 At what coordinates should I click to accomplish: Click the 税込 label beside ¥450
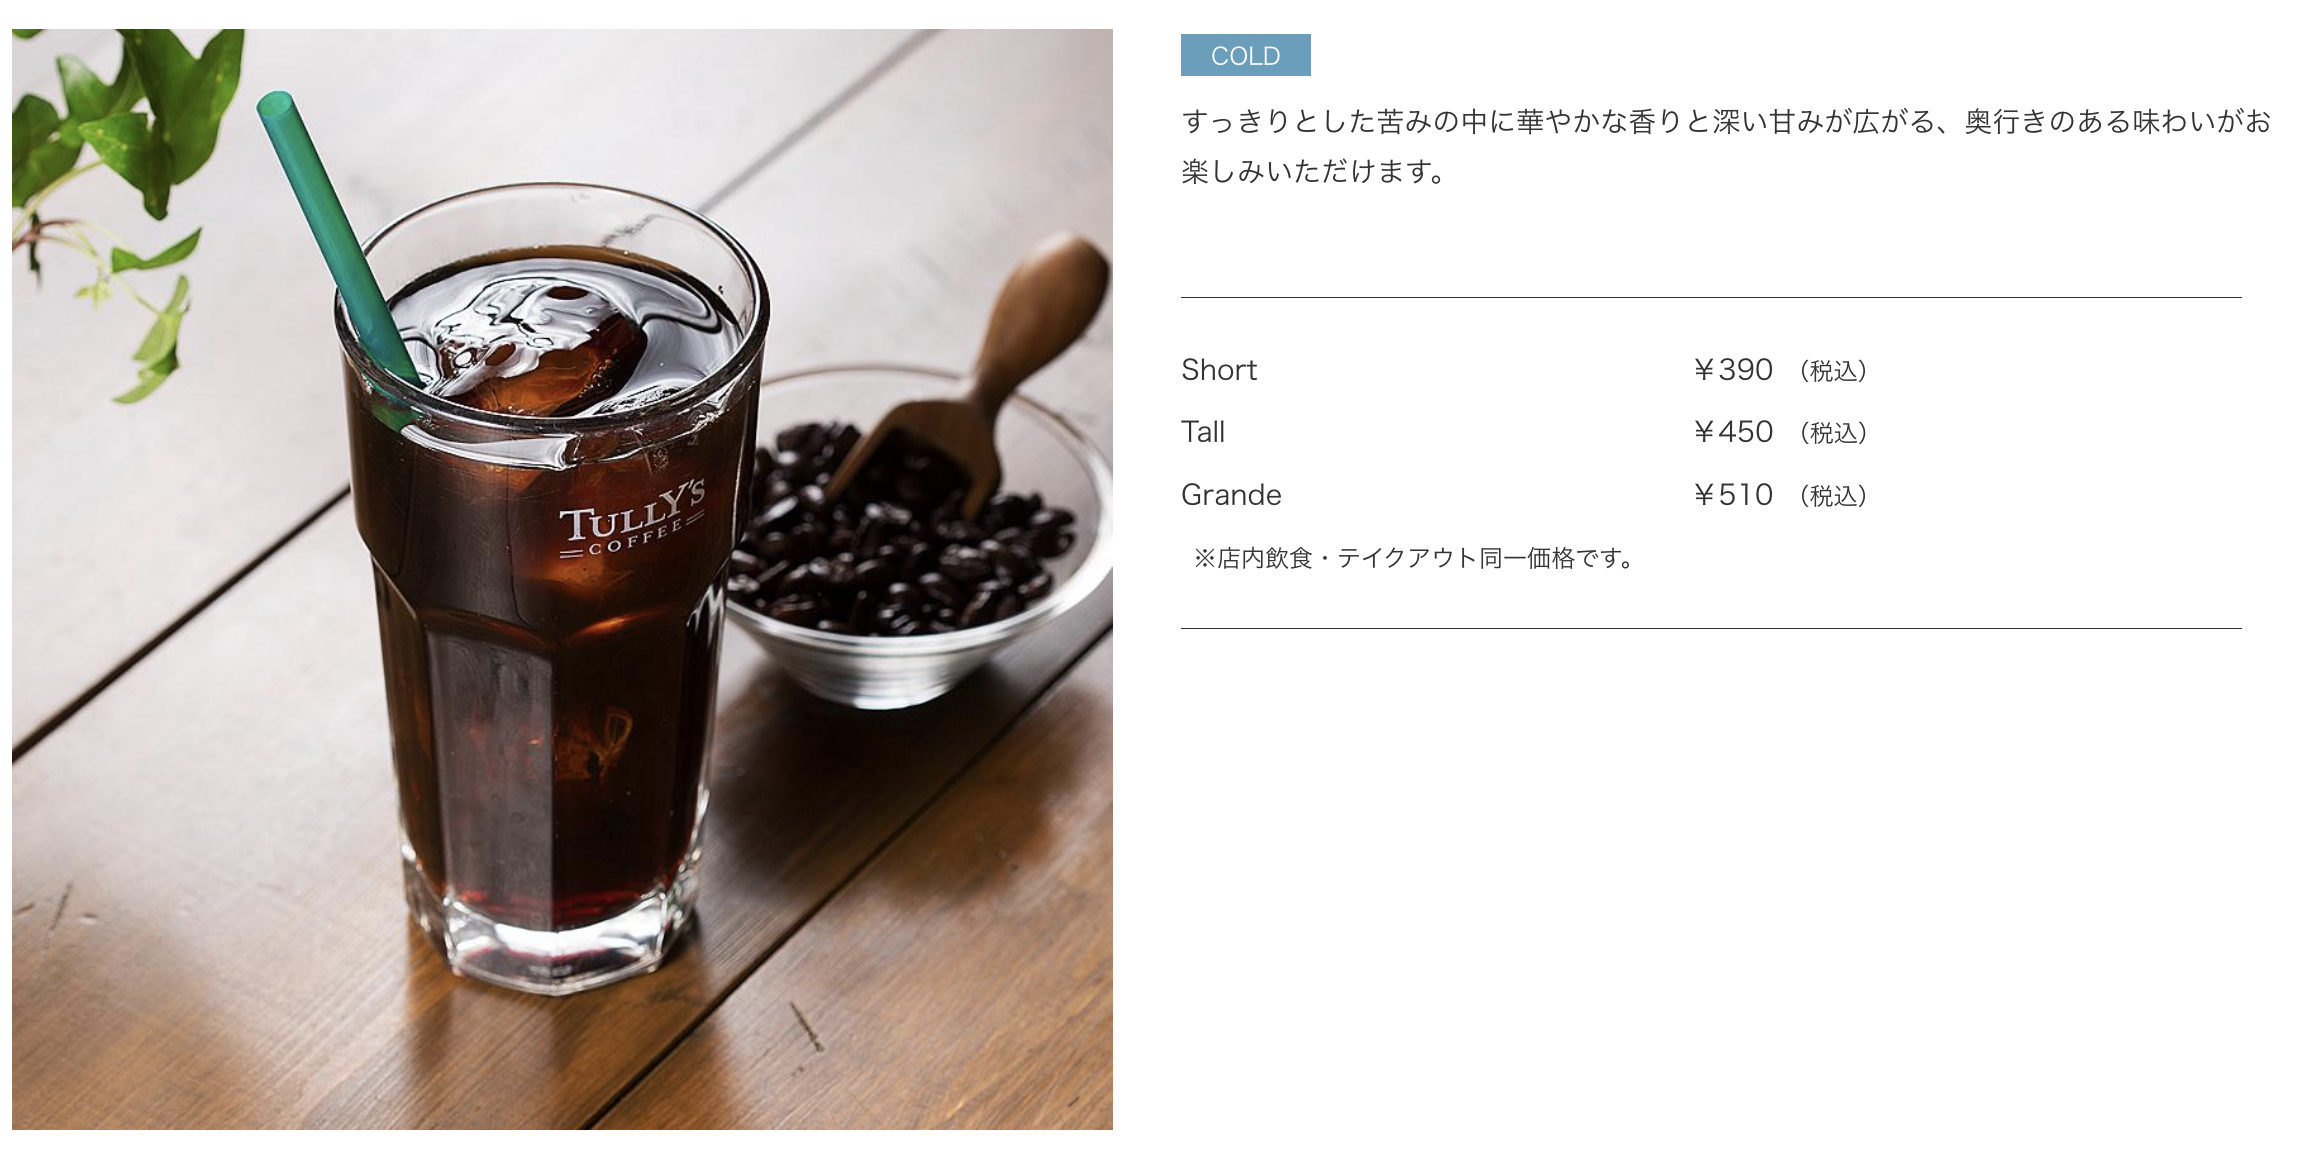[x=1833, y=433]
